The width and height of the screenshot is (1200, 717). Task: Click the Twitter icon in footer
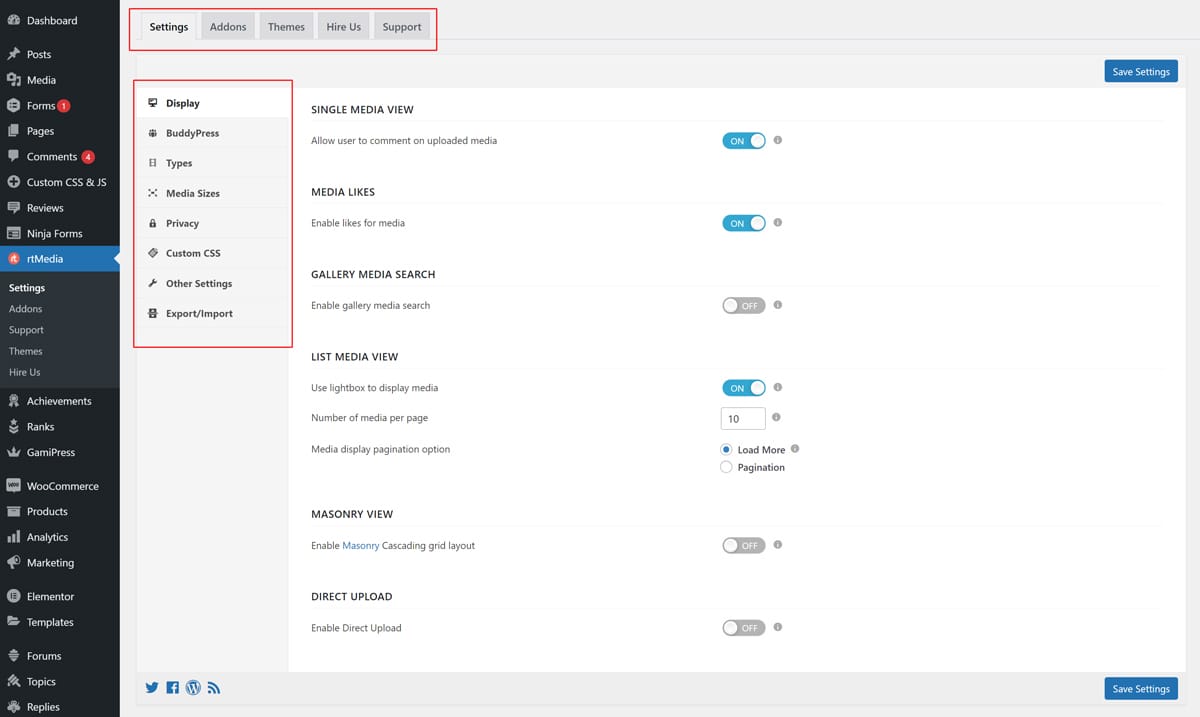pyautogui.click(x=152, y=687)
